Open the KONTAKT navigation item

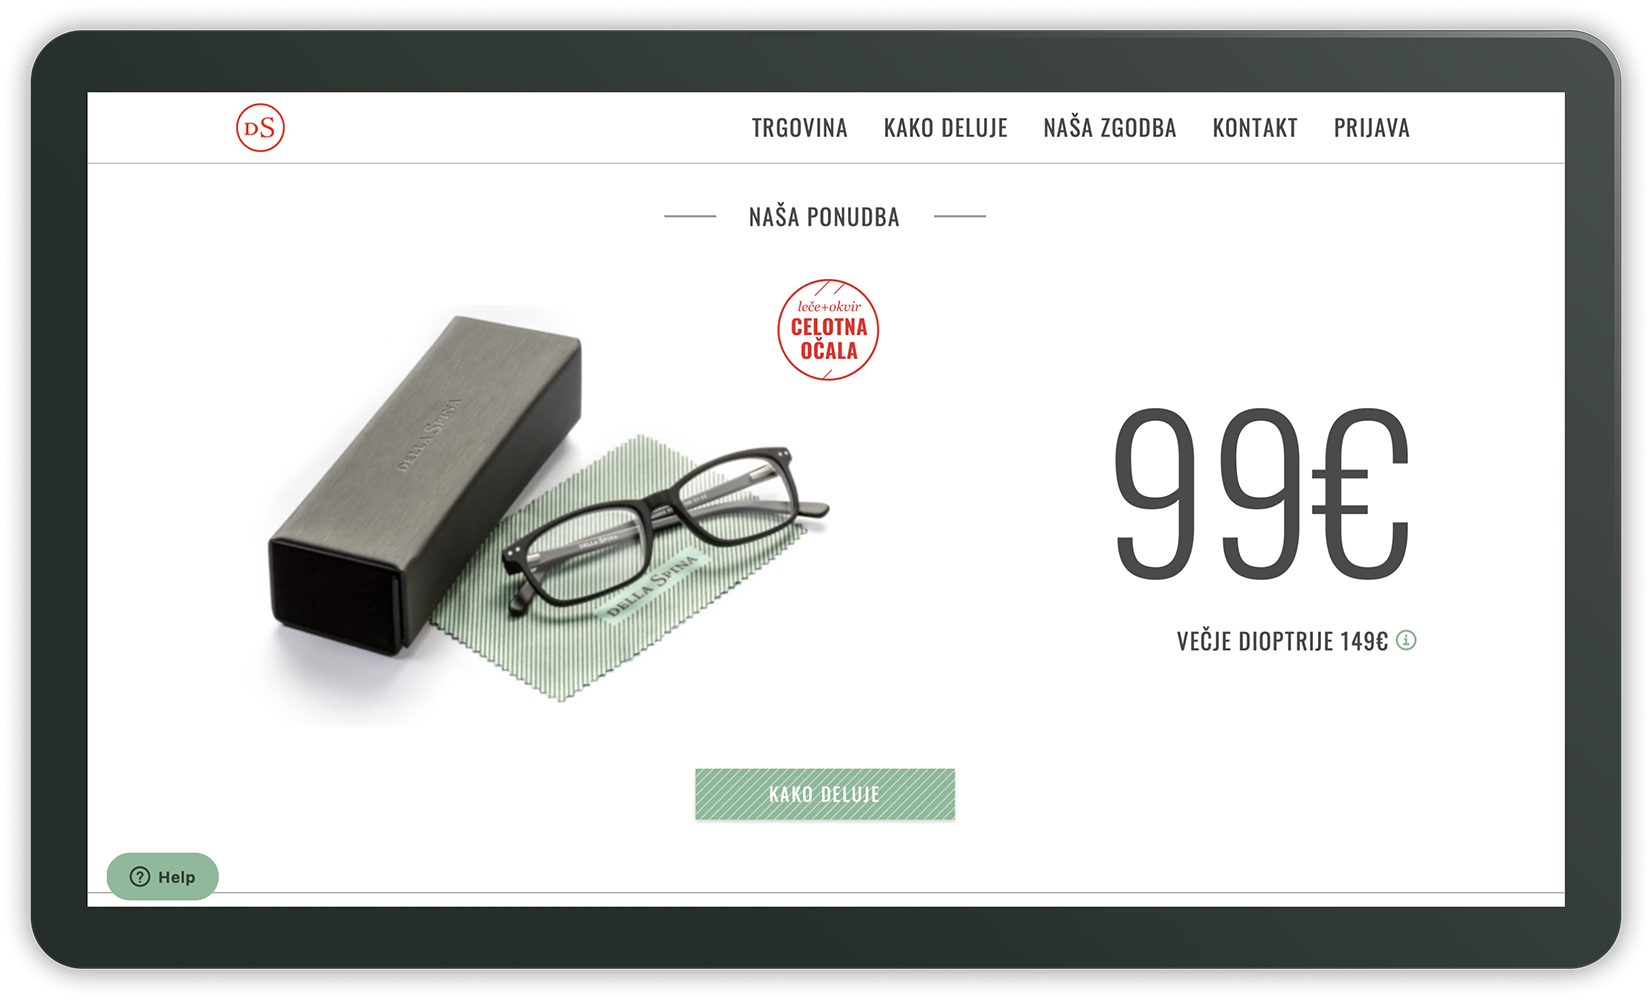(1255, 128)
